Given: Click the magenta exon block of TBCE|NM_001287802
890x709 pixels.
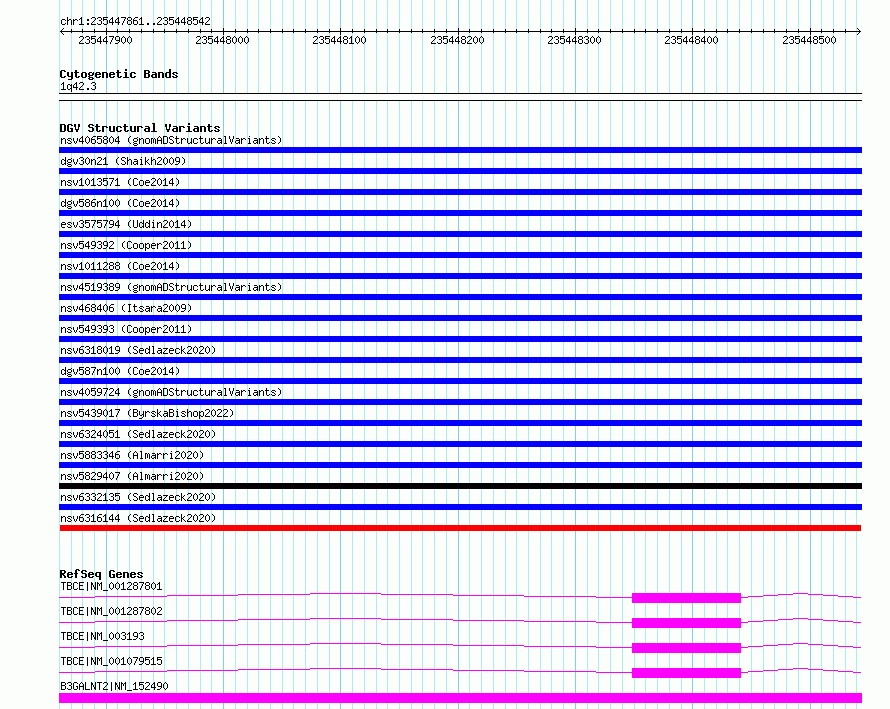Looking at the screenshot, I should tap(686, 623).
